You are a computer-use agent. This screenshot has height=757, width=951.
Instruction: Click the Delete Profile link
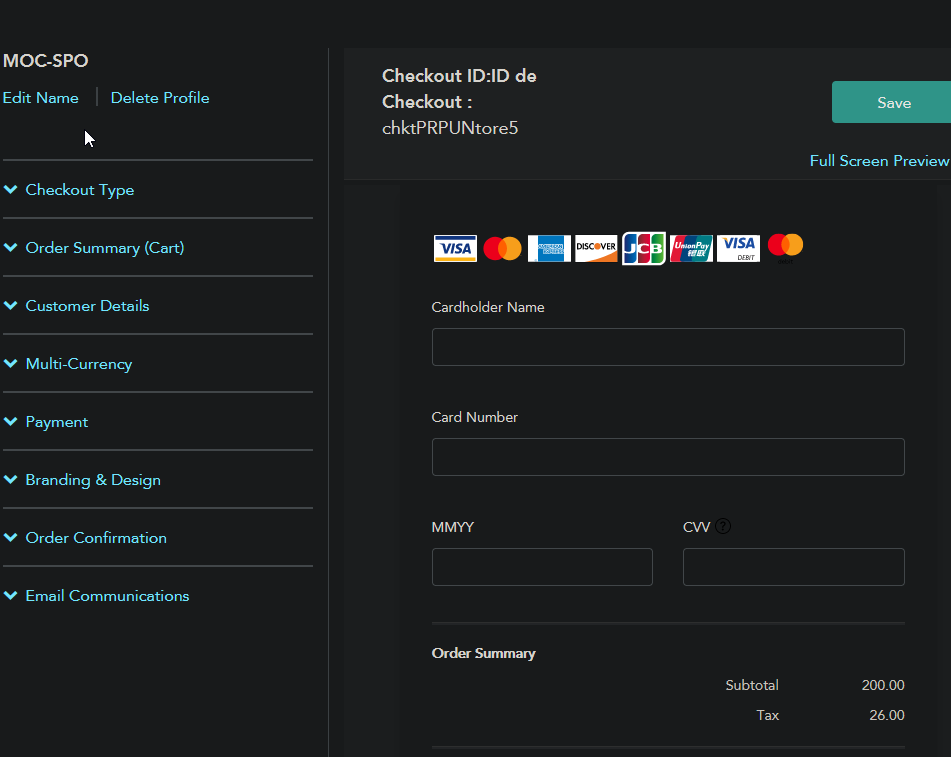tap(160, 98)
